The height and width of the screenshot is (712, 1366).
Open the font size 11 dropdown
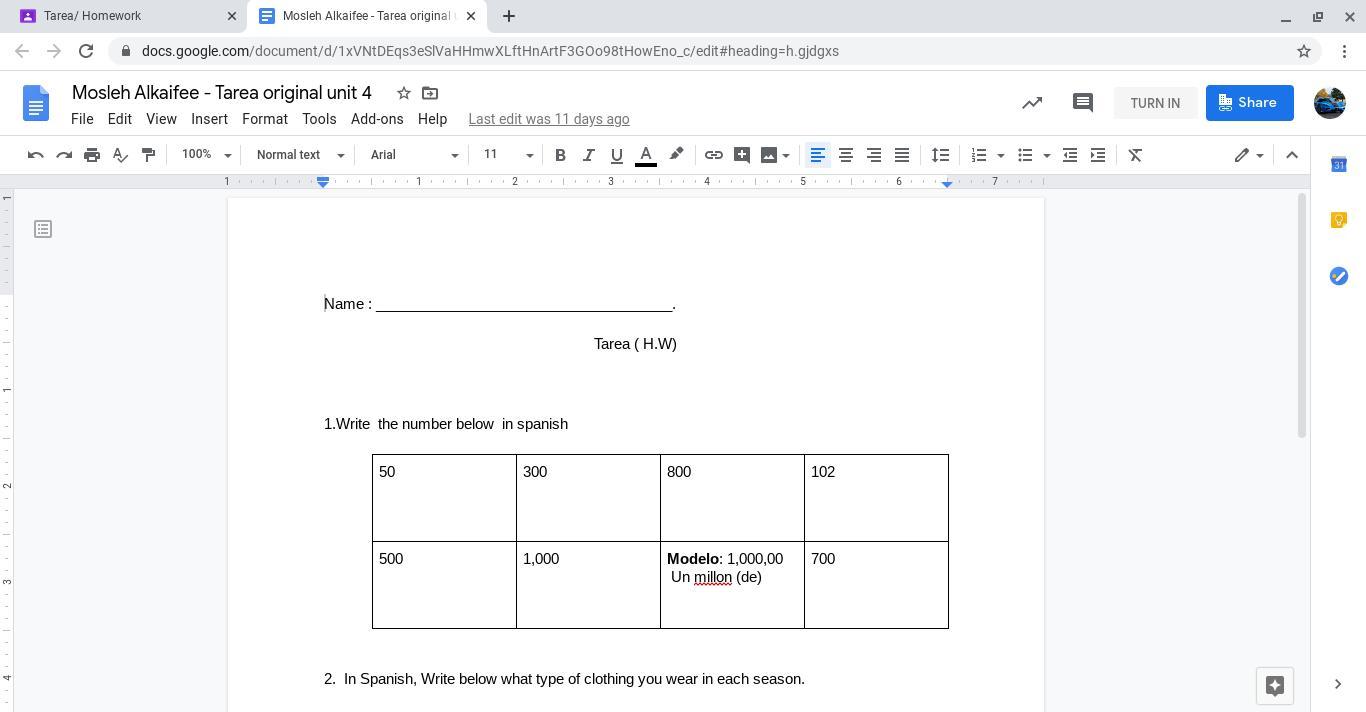point(508,155)
